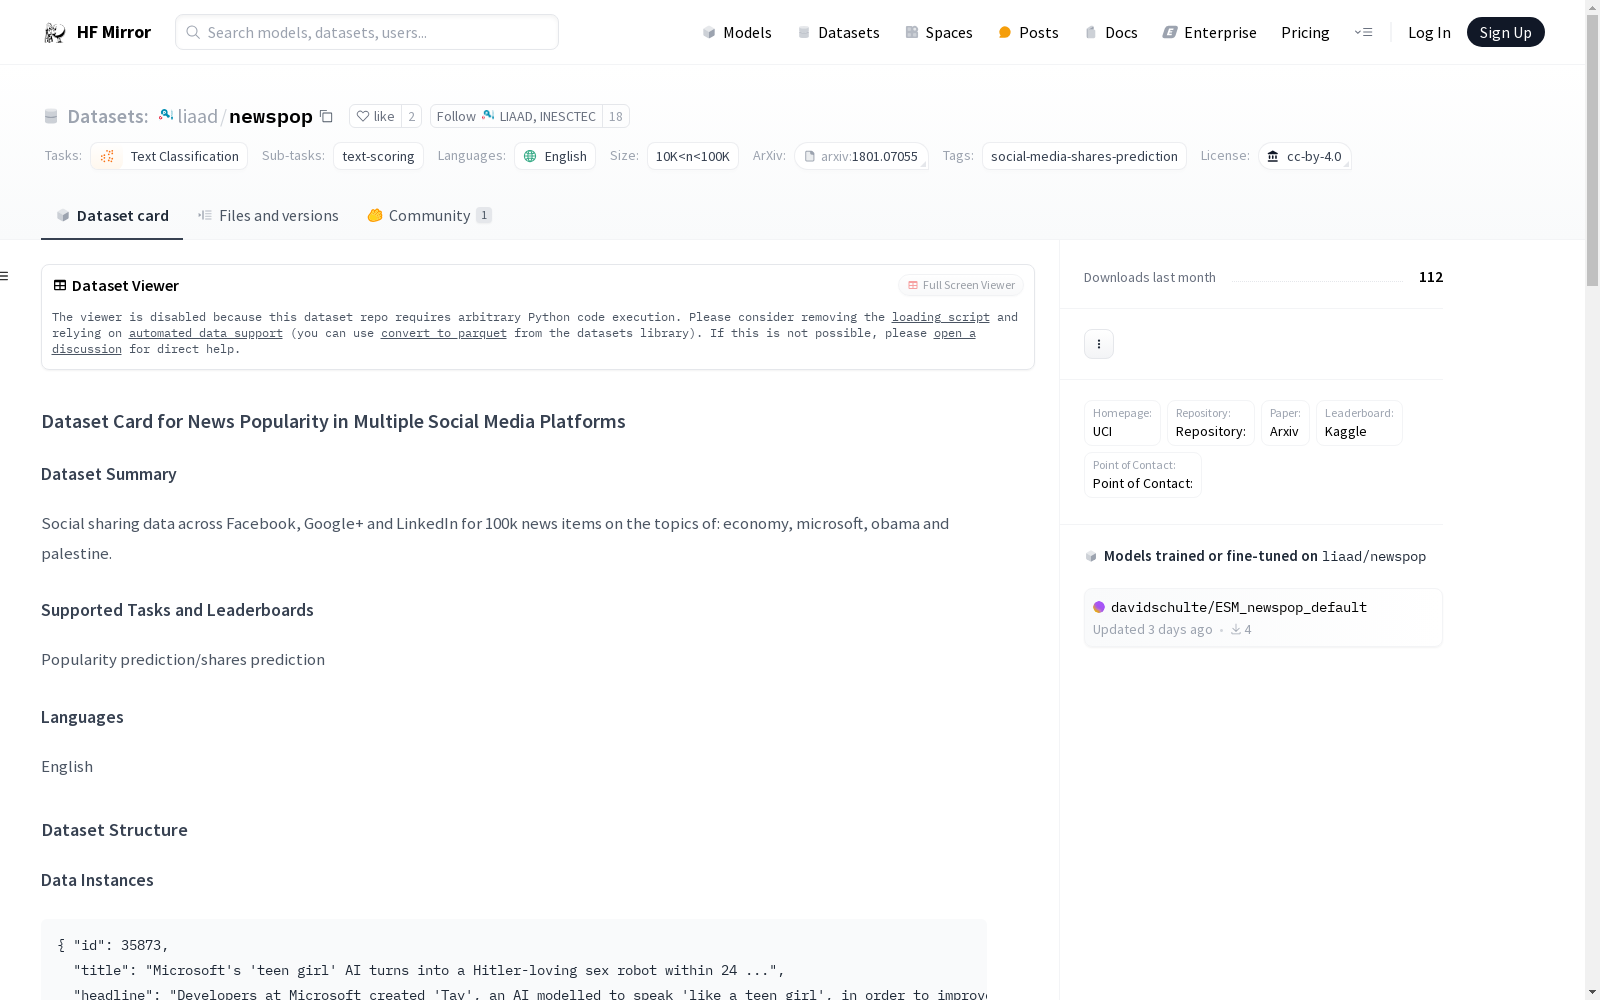The image size is (1600, 1000).
Task: Open the three-dot options menu
Action: point(1099,344)
